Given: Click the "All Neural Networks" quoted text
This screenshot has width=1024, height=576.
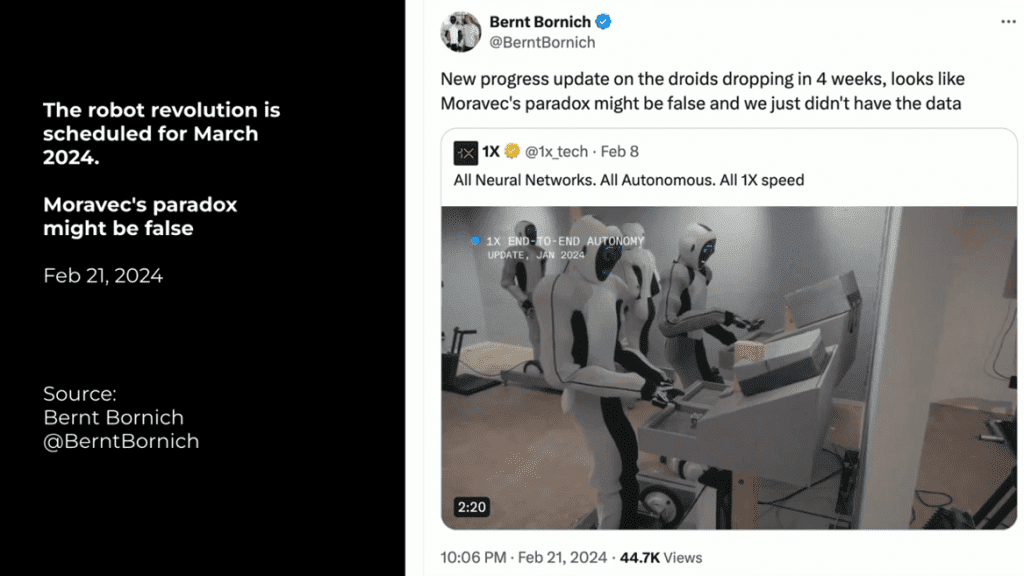Looking at the screenshot, I should point(629,180).
